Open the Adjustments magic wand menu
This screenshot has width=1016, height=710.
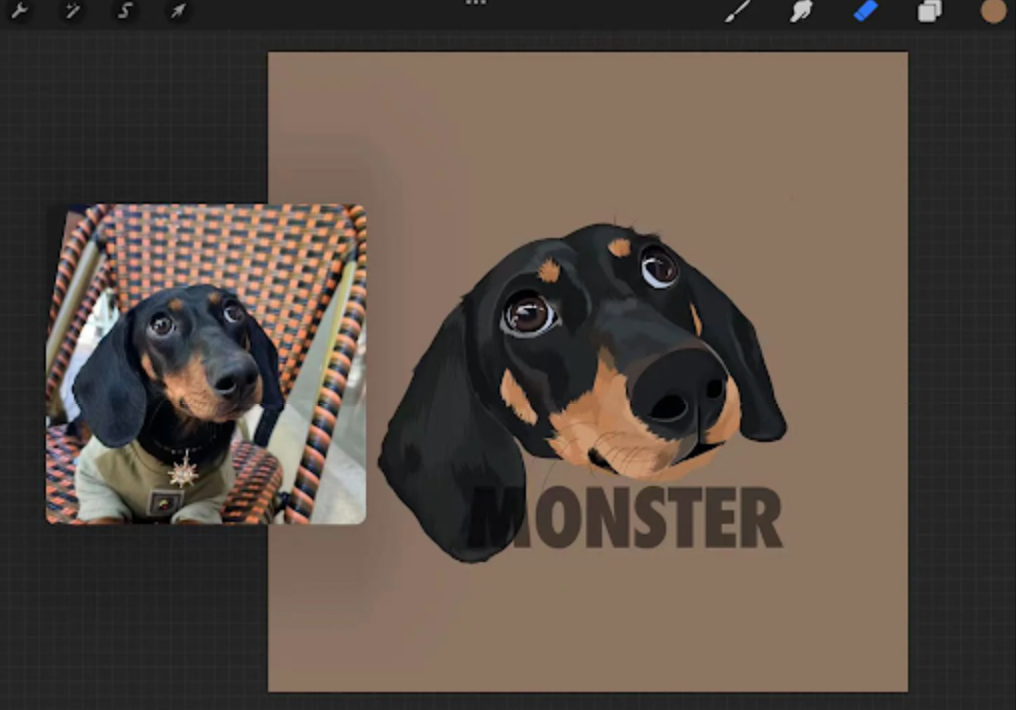click(x=72, y=11)
